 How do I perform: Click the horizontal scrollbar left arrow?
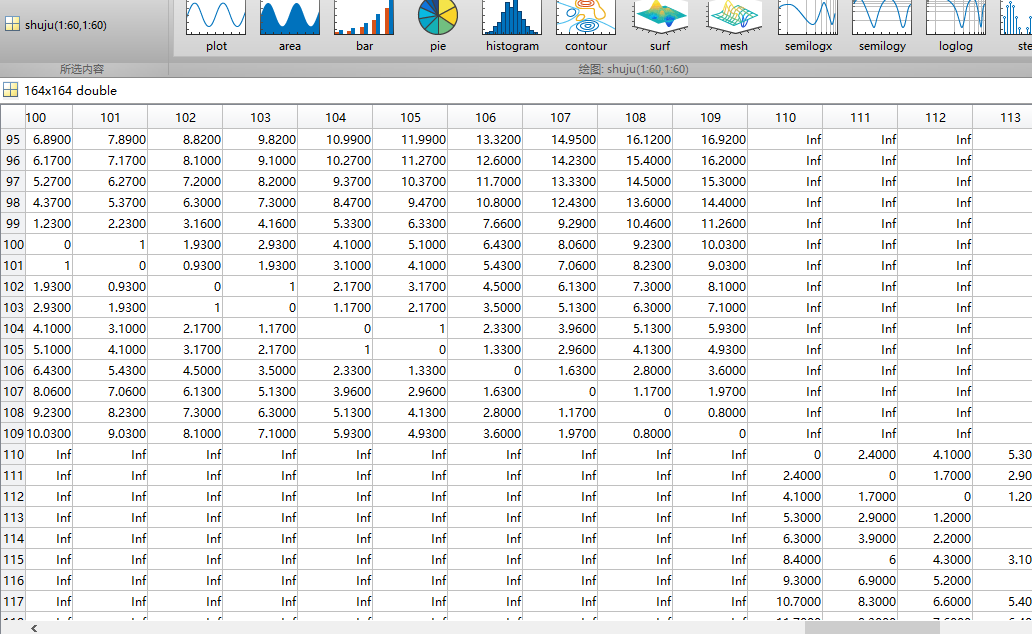(37, 627)
